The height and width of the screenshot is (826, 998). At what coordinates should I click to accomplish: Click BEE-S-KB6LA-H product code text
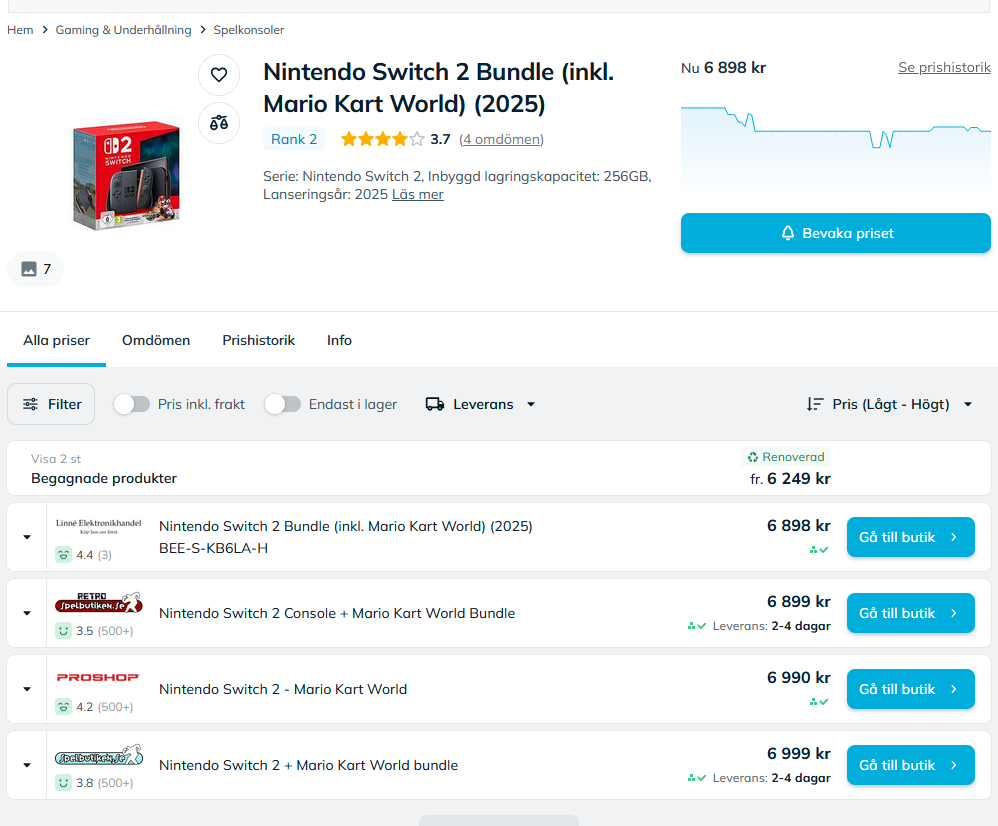213,548
